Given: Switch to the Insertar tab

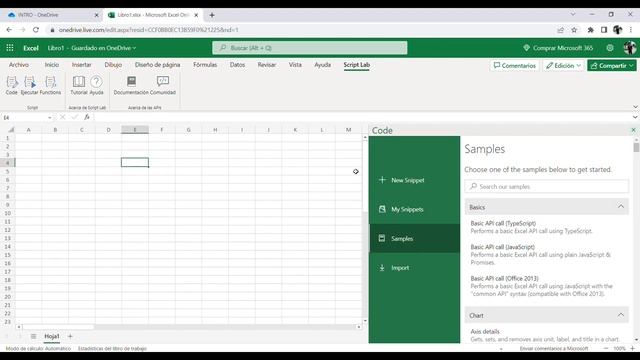Looking at the screenshot, I should [82, 64].
